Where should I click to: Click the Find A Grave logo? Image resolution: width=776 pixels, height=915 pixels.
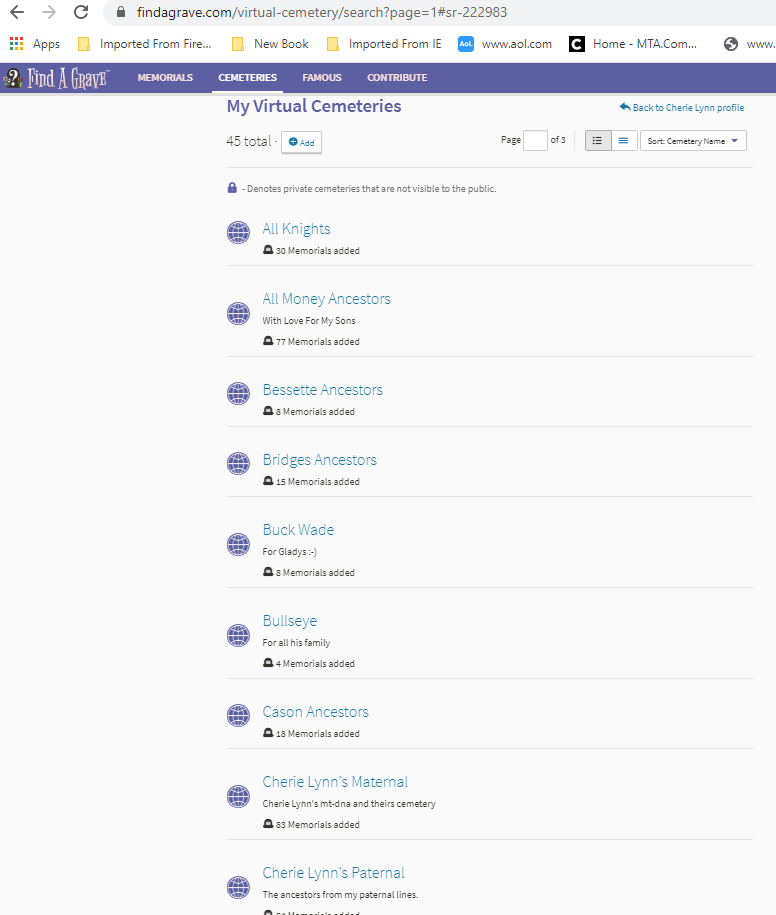(x=56, y=78)
